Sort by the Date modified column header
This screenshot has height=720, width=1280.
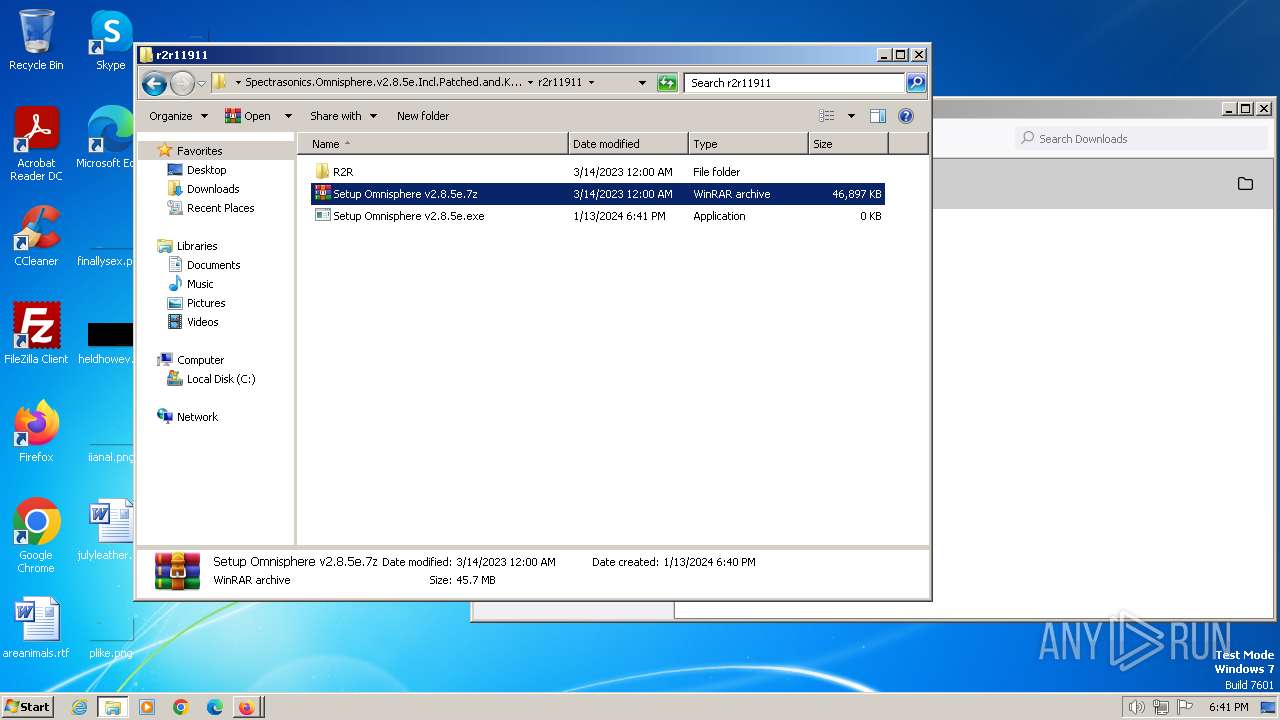pyautogui.click(x=628, y=144)
